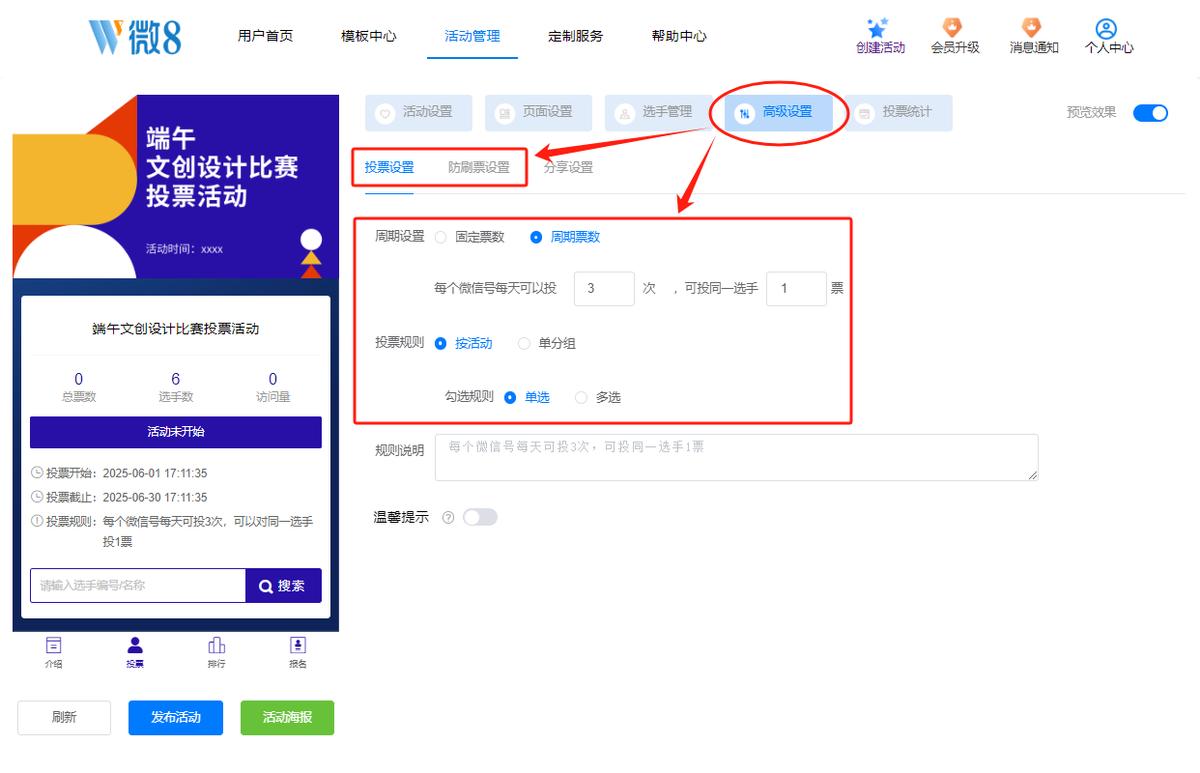Viewport: 1200px width, 773px height.
Task: Click the title 端午文创设计比赛投票活动
Action: tap(176, 329)
